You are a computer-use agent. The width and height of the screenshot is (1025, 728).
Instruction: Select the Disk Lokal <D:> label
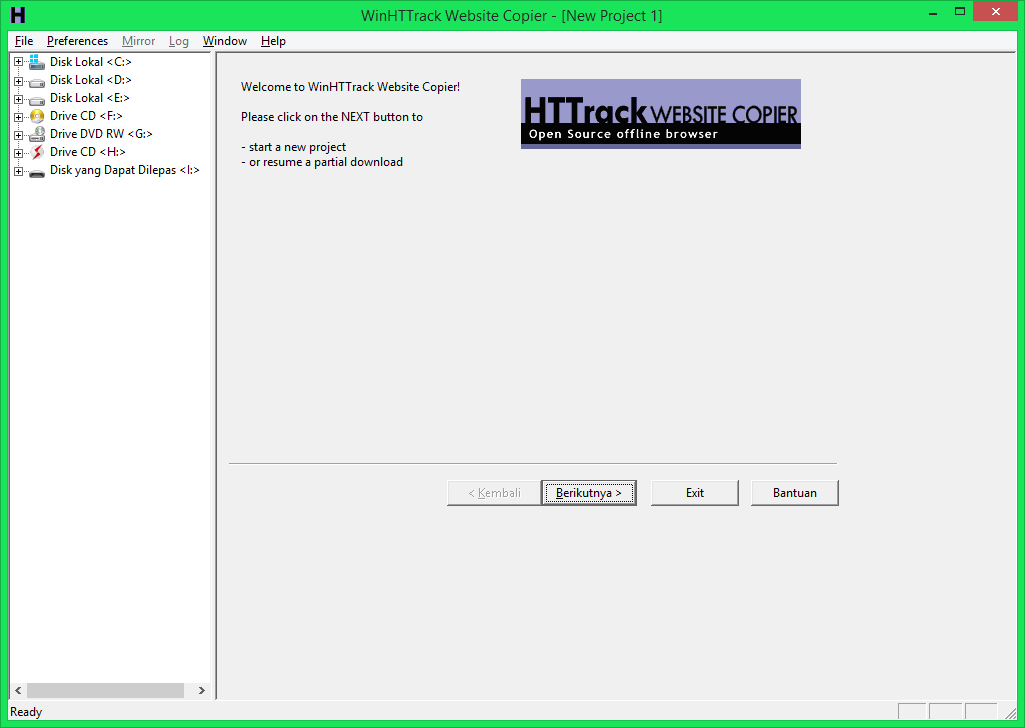tap(91, 80)
